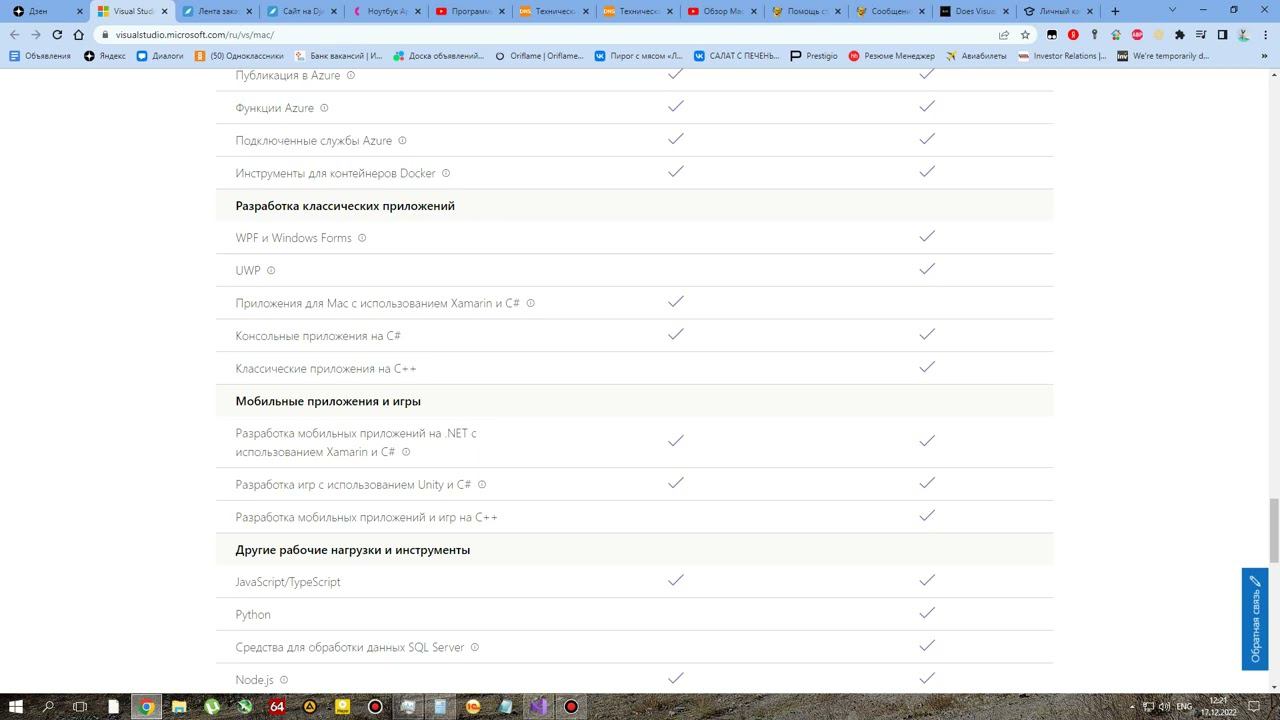Viewport: 1280px width, 720px height.
Task: Click ENG language indicator in tray
Action: [x=1185, y=706]
